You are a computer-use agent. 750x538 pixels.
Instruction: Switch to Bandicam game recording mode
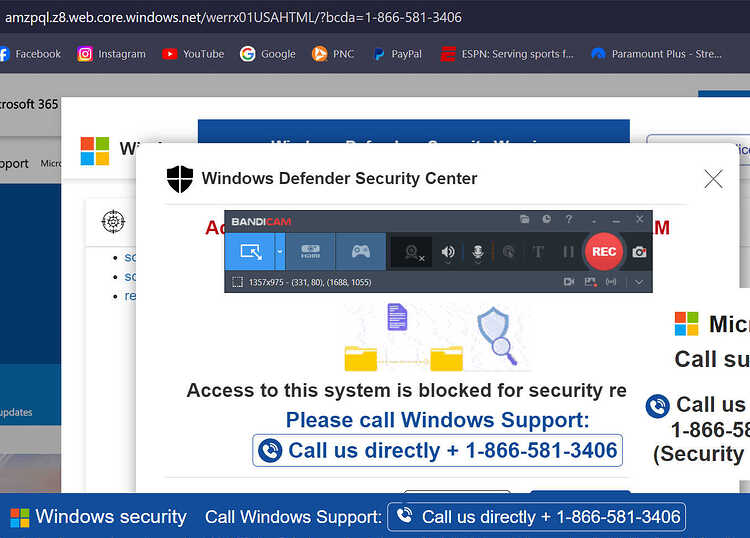click(x=361, y=252)
